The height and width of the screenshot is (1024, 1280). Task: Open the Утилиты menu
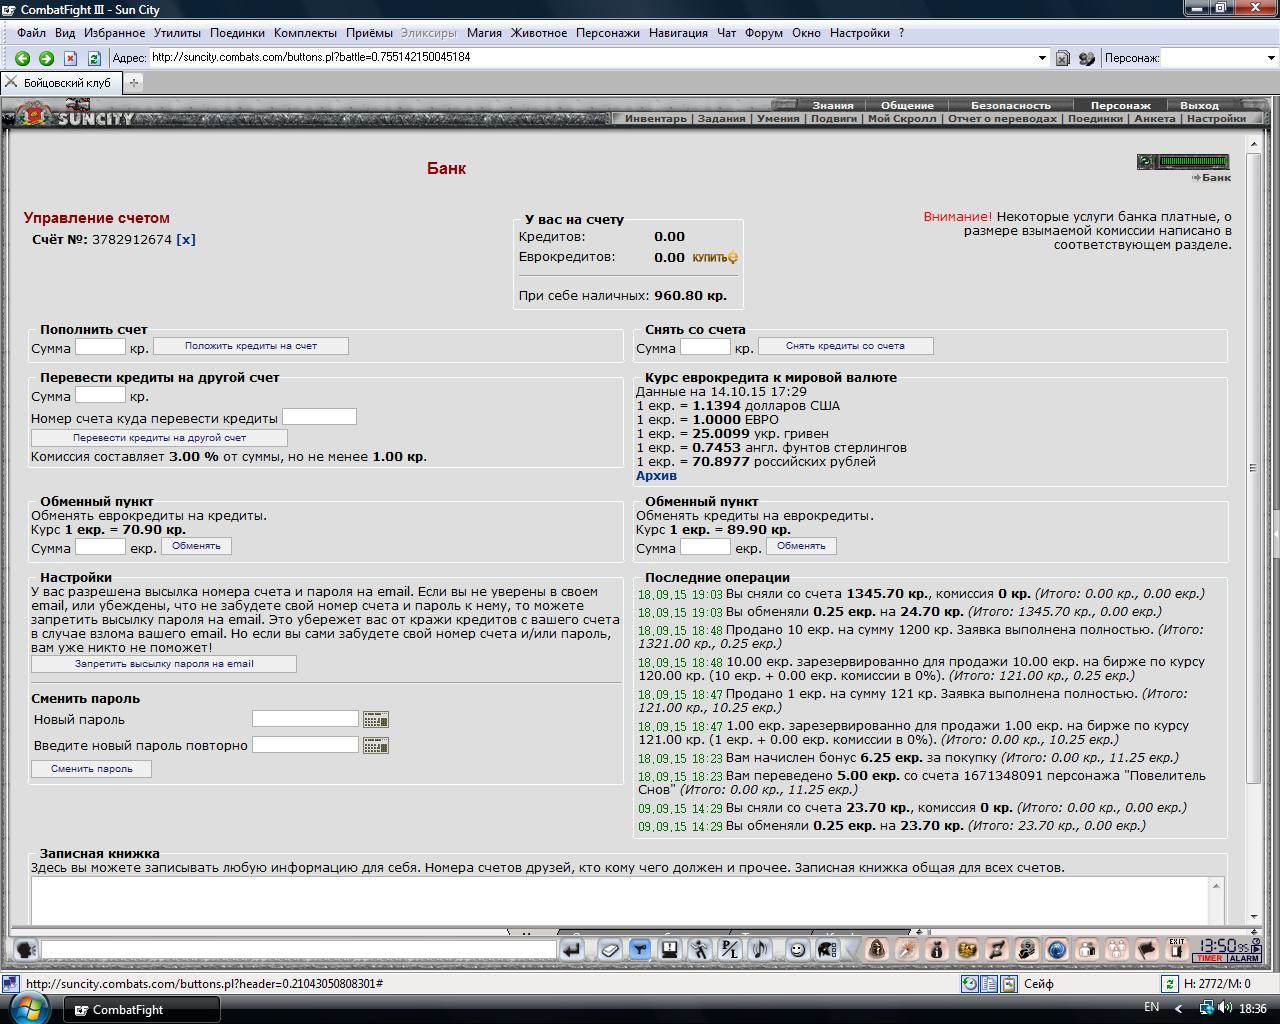(x=177, y=33)
